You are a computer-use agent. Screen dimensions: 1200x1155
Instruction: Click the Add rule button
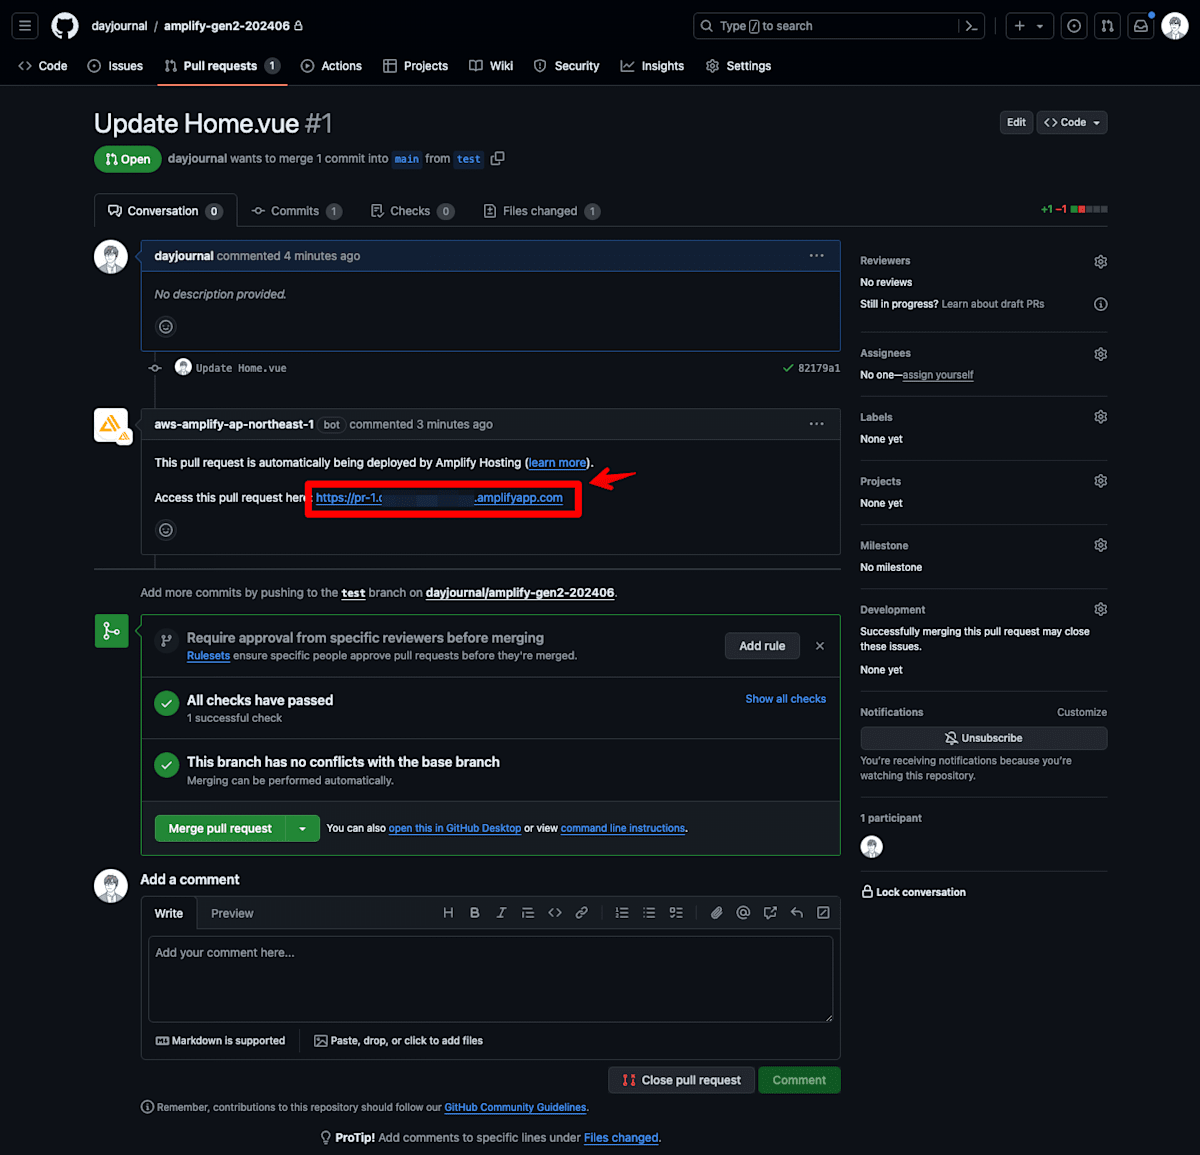point(762,646)
